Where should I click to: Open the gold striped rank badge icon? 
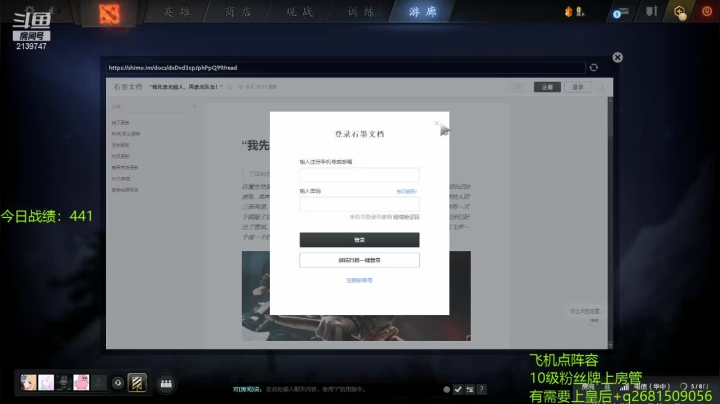pos(137,383)
